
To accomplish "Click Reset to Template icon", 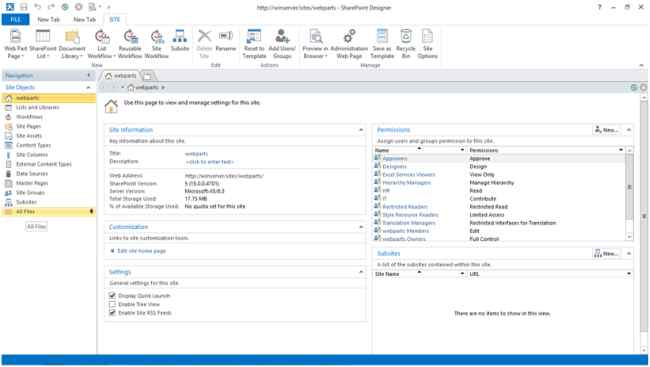I will tap(254, 36).
